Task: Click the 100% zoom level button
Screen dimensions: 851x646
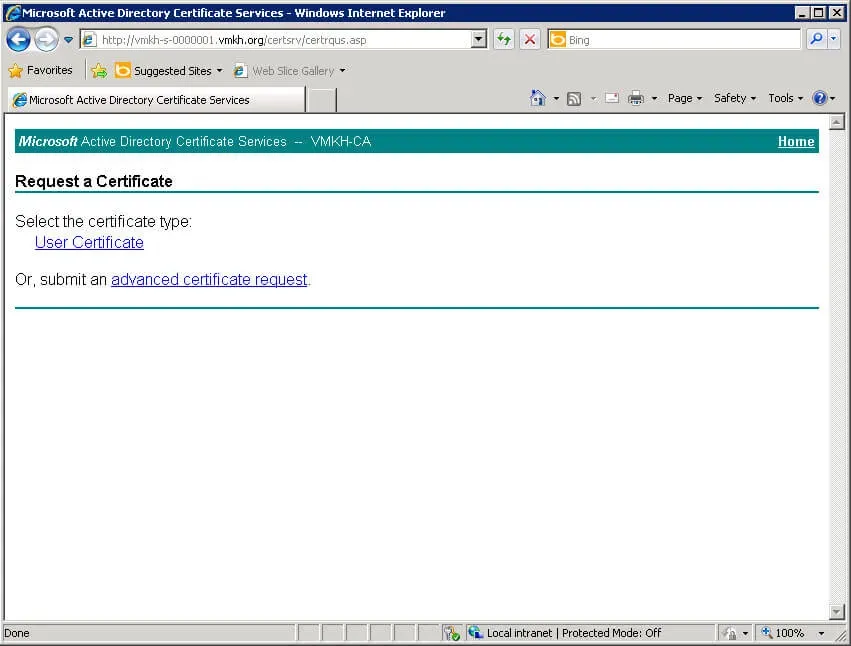Action: tap(783, 633)
